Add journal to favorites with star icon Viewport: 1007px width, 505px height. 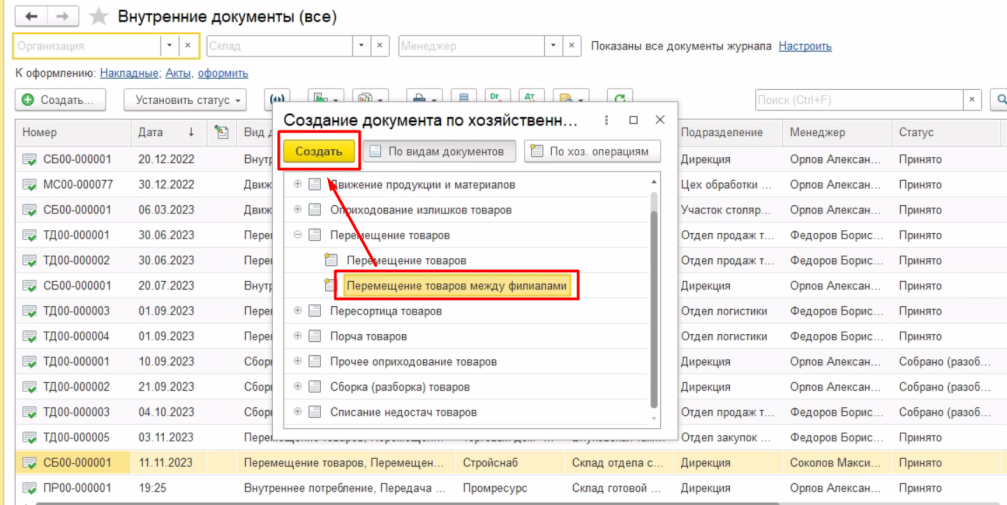click(98, 17)
